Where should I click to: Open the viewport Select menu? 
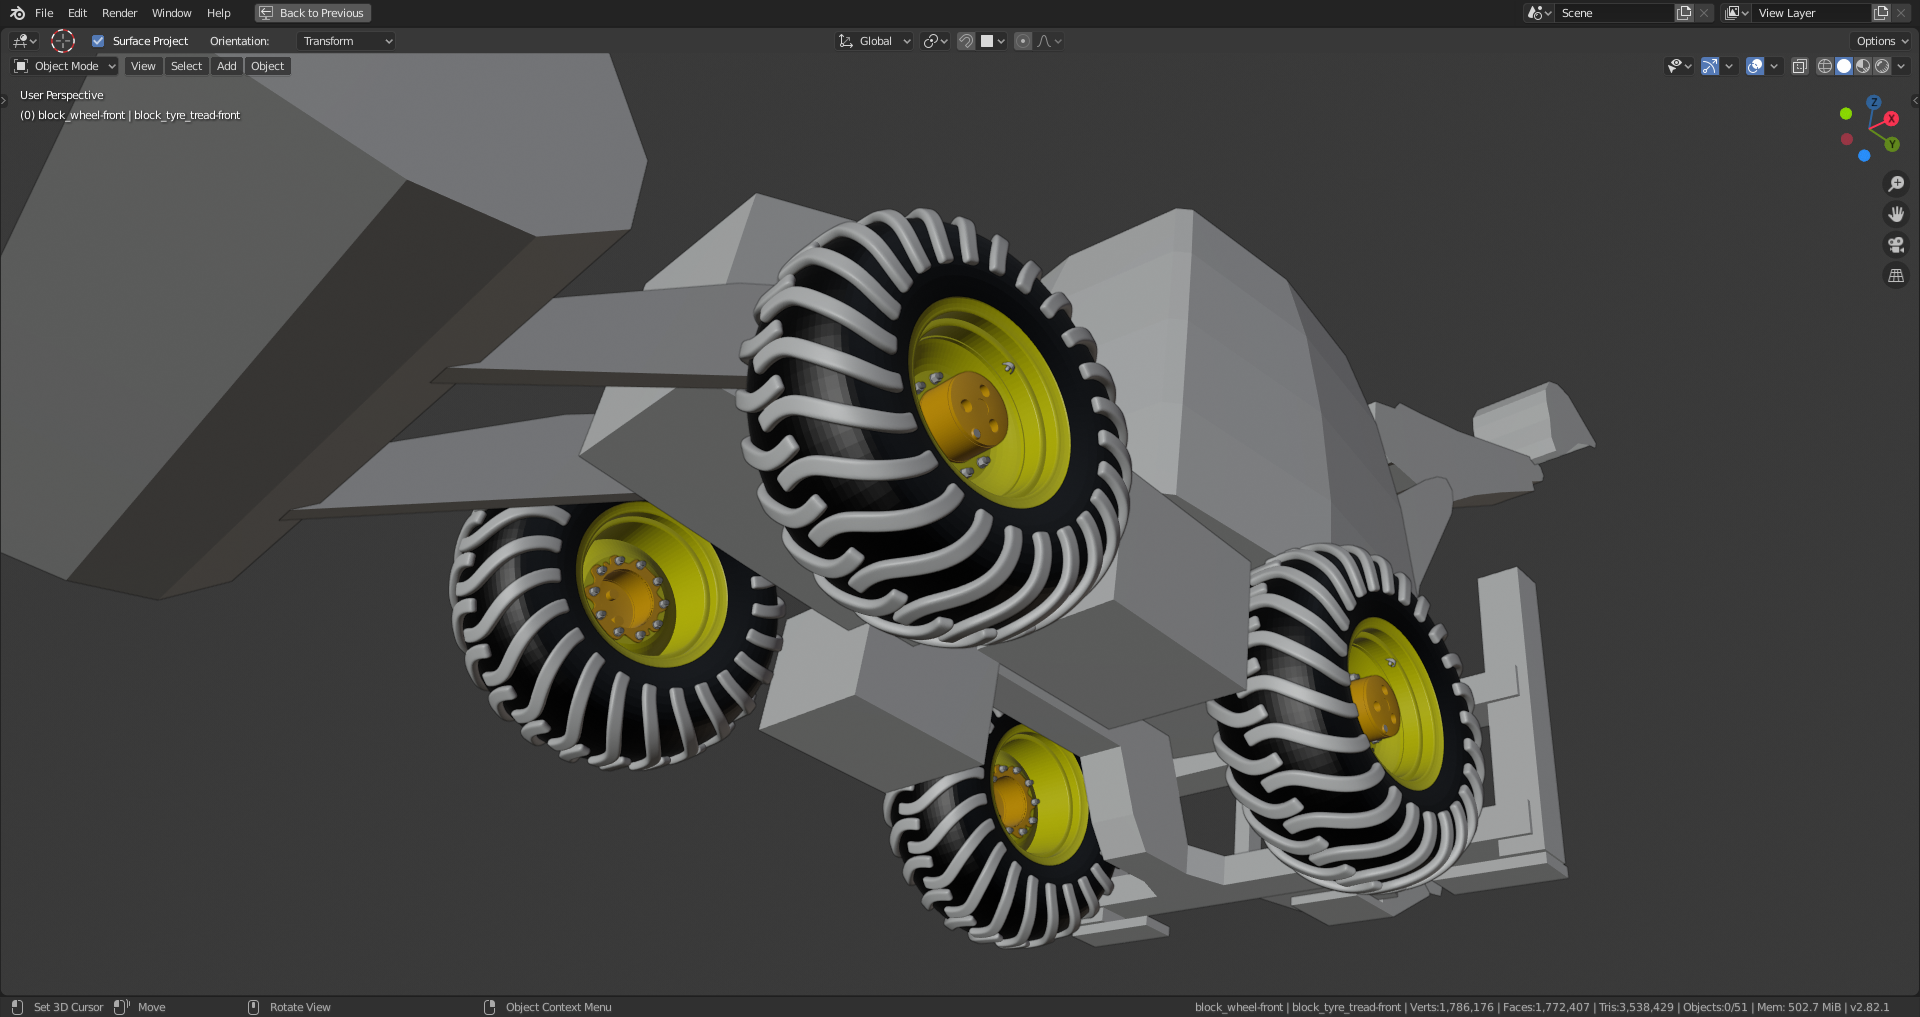click(186, 66)
